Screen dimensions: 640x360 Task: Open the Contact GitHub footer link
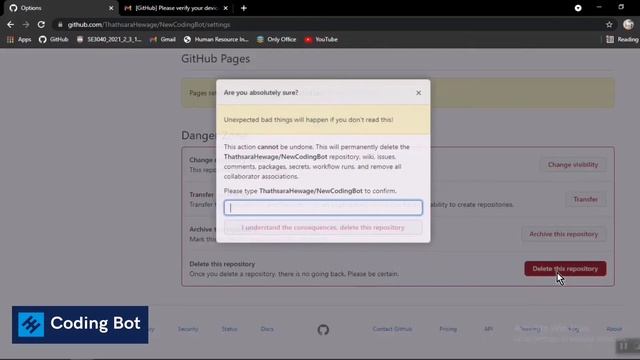point(392,329)
